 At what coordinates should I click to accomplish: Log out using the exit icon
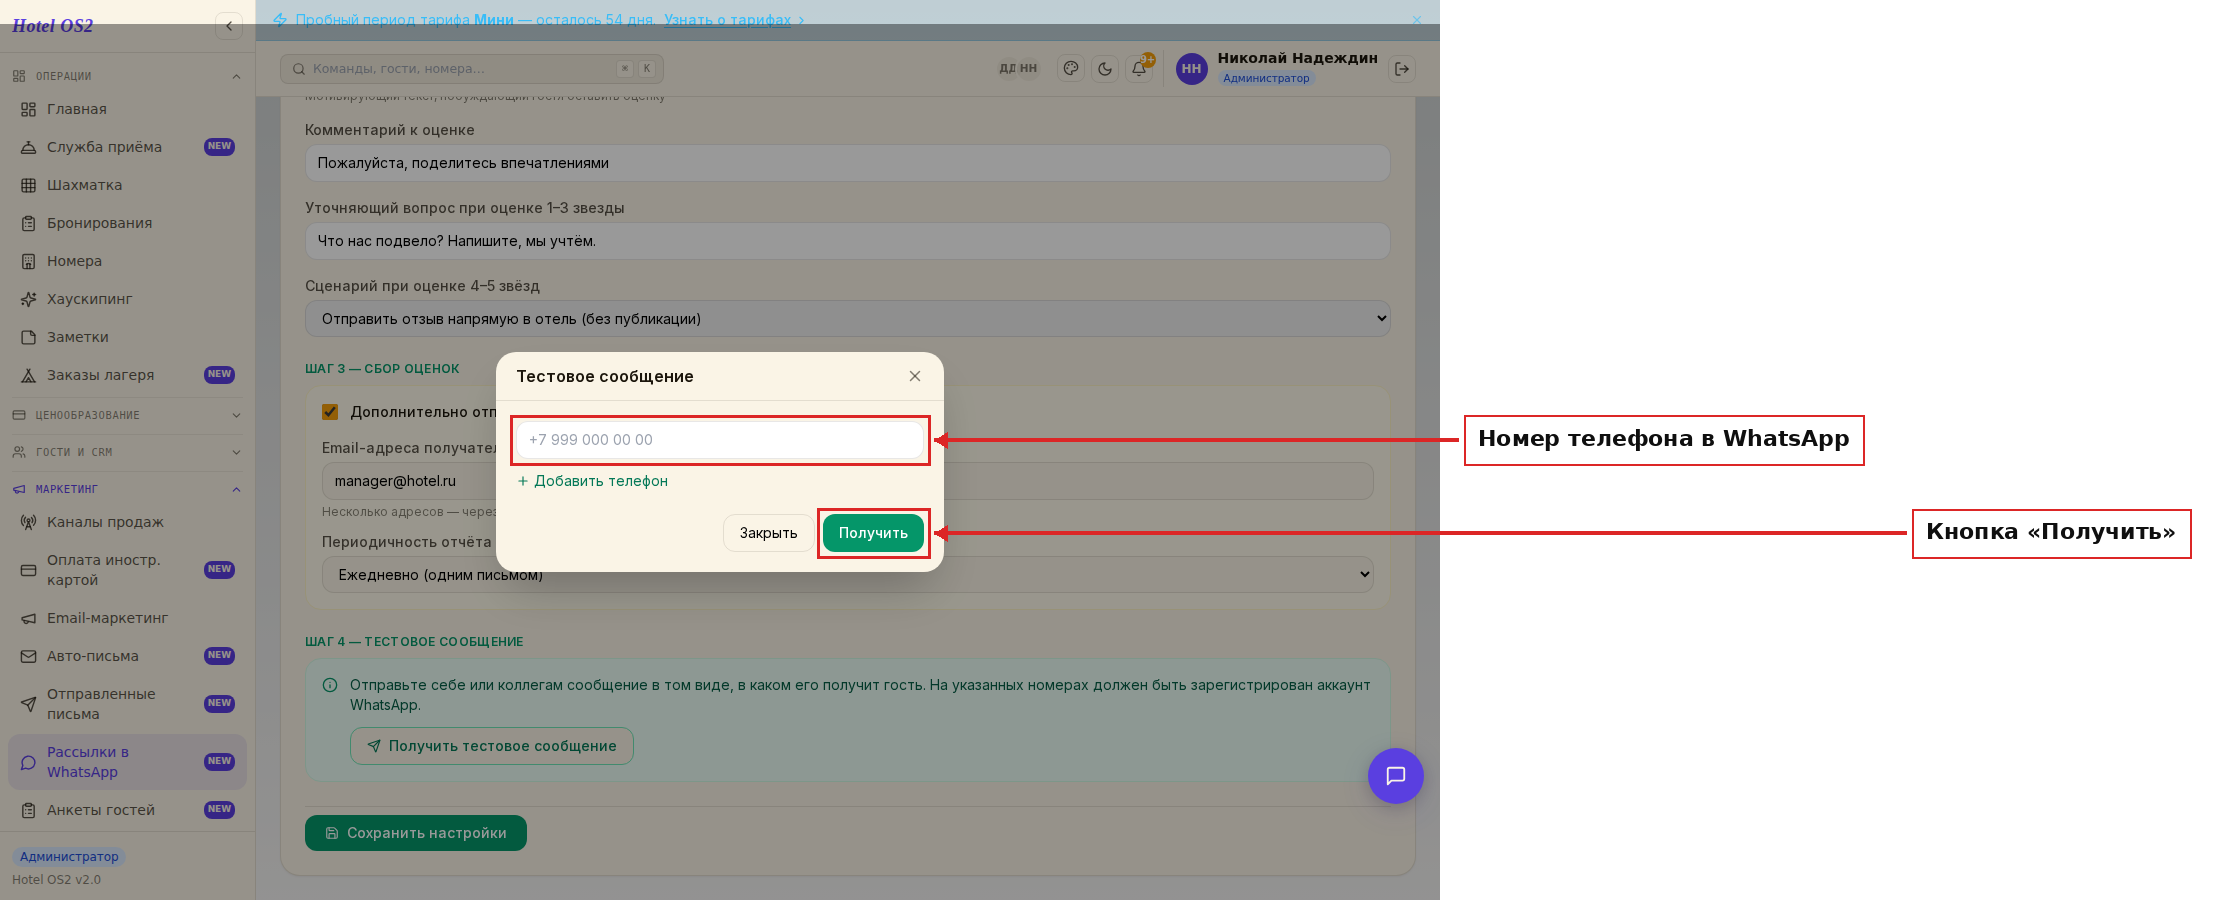click(1402, 69)
